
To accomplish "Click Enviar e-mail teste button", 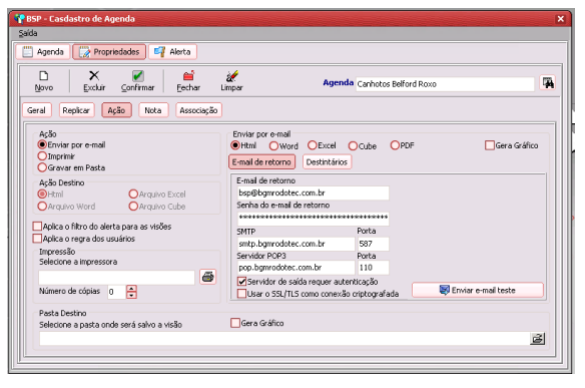I will pyautogui.click(x=478, y=290).
